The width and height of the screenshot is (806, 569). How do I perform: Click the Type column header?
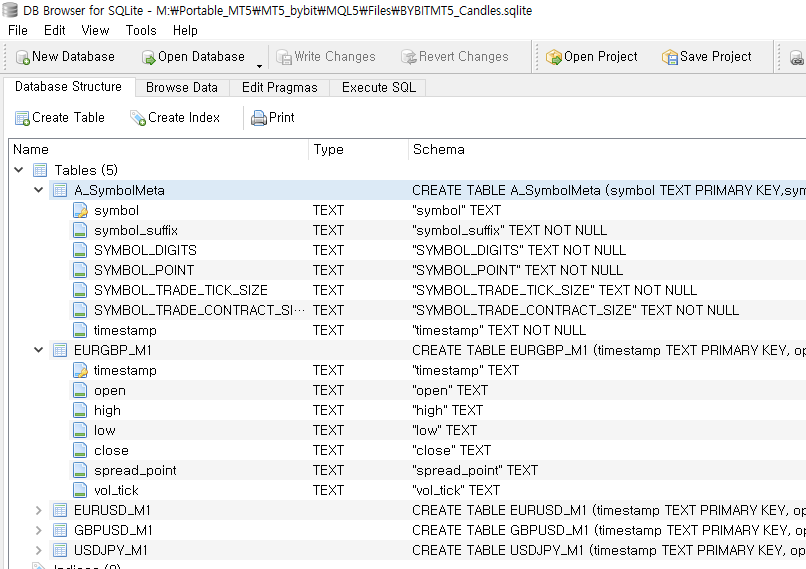click(x=359, y=150)
